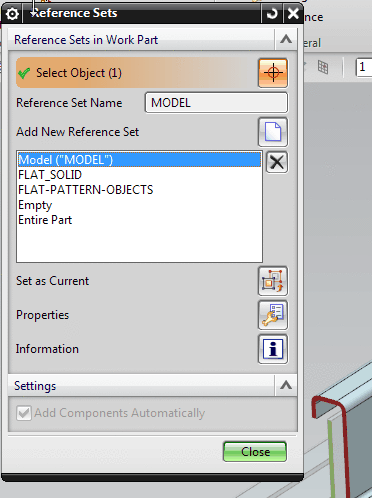
Task: Click the green Close button
Action: [255, 452]
